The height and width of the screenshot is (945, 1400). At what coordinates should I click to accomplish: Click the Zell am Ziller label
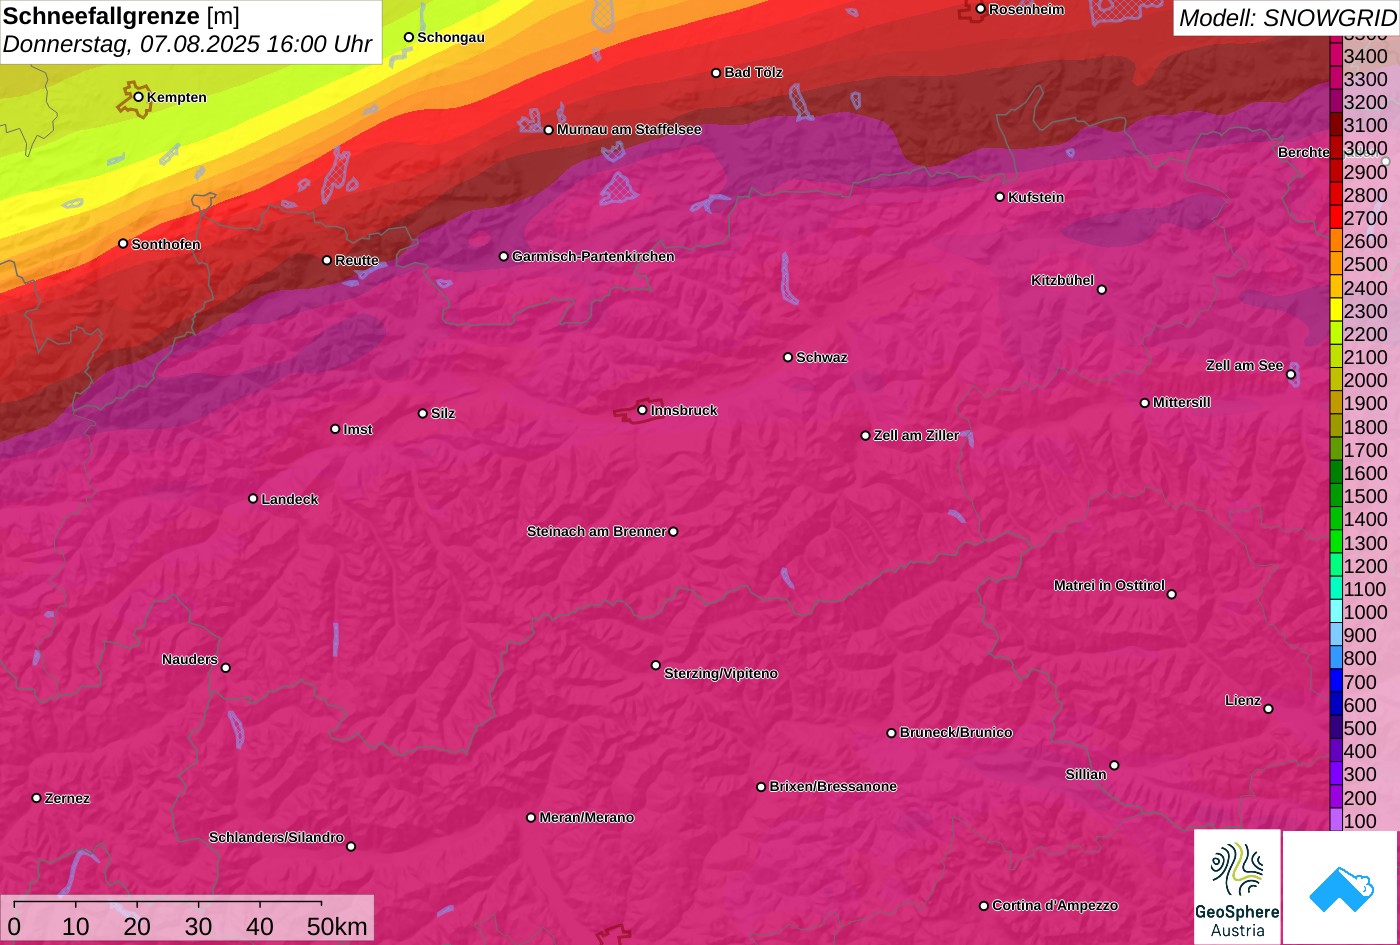coord(916,436)
